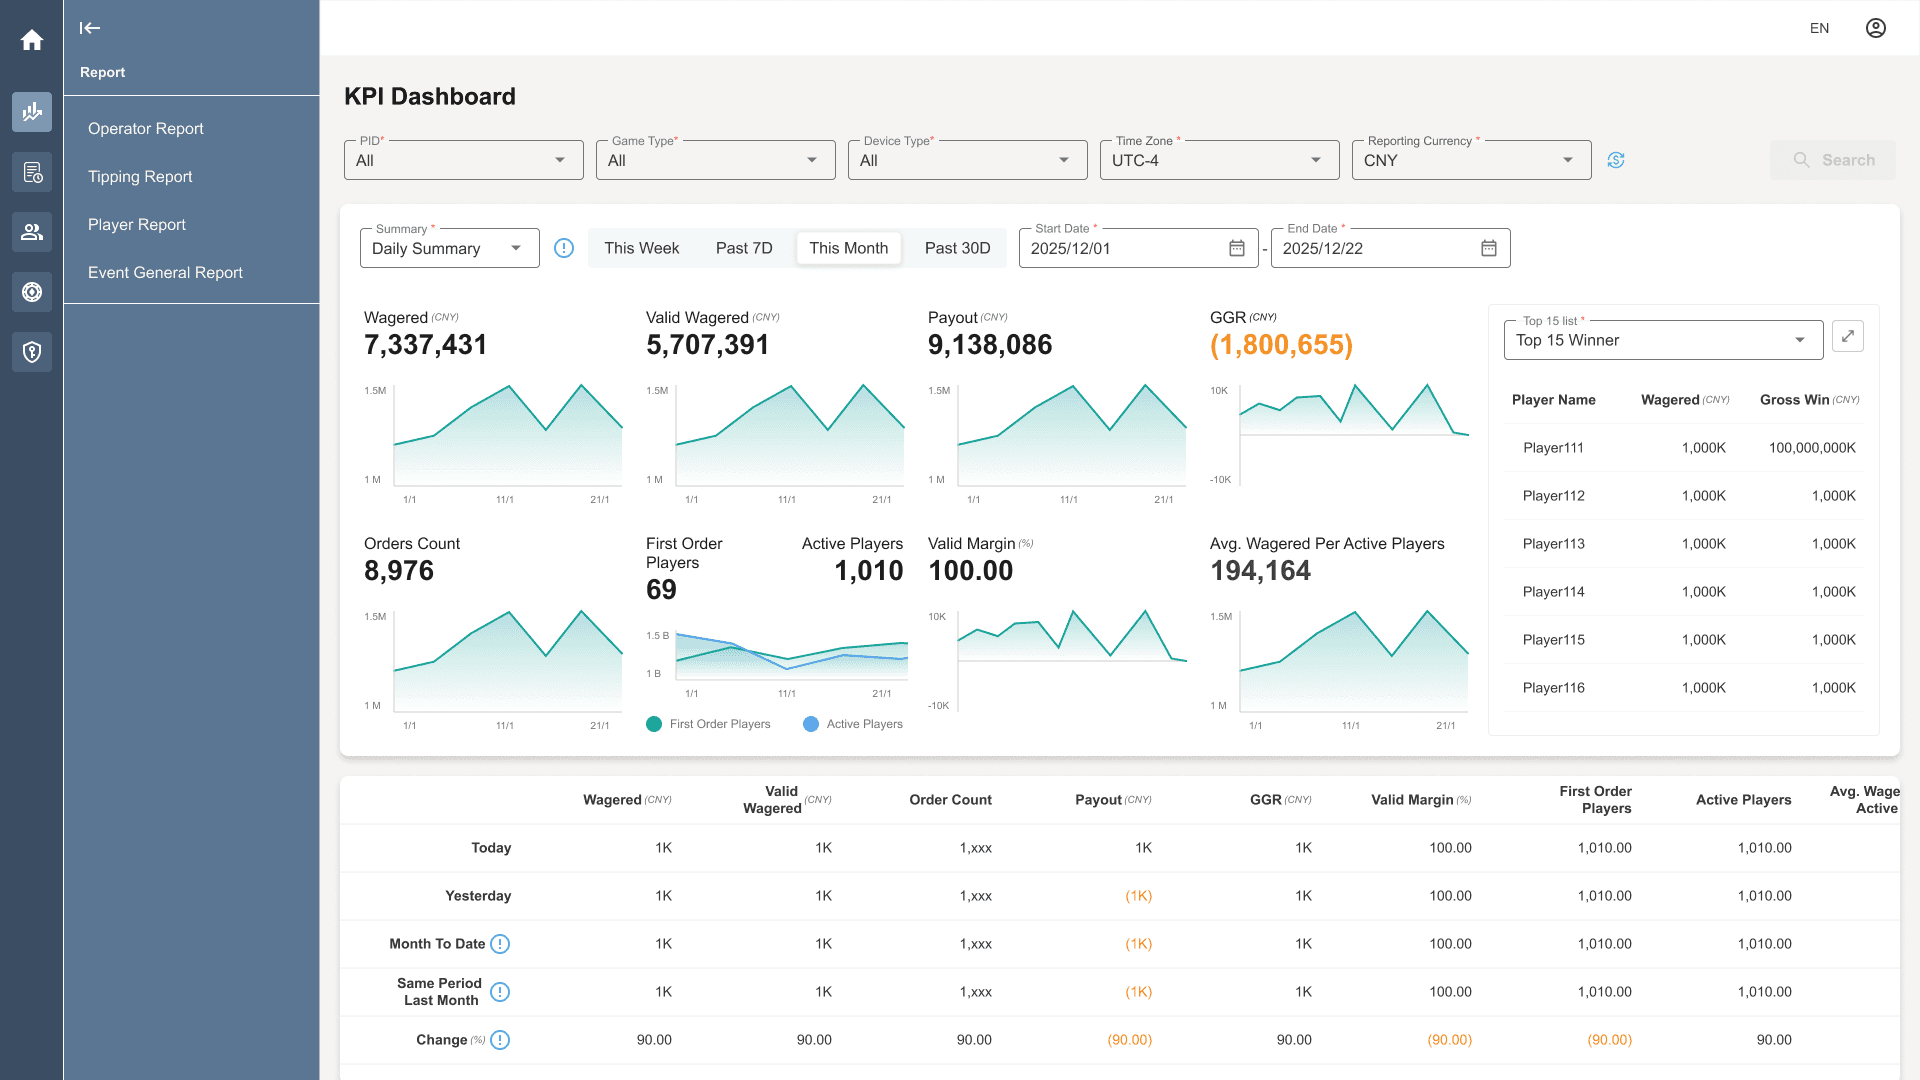The width and height of the screenshot is (1920, 1080).
Task: Click Player116 in the winner list
Action: click(1554, 688)
